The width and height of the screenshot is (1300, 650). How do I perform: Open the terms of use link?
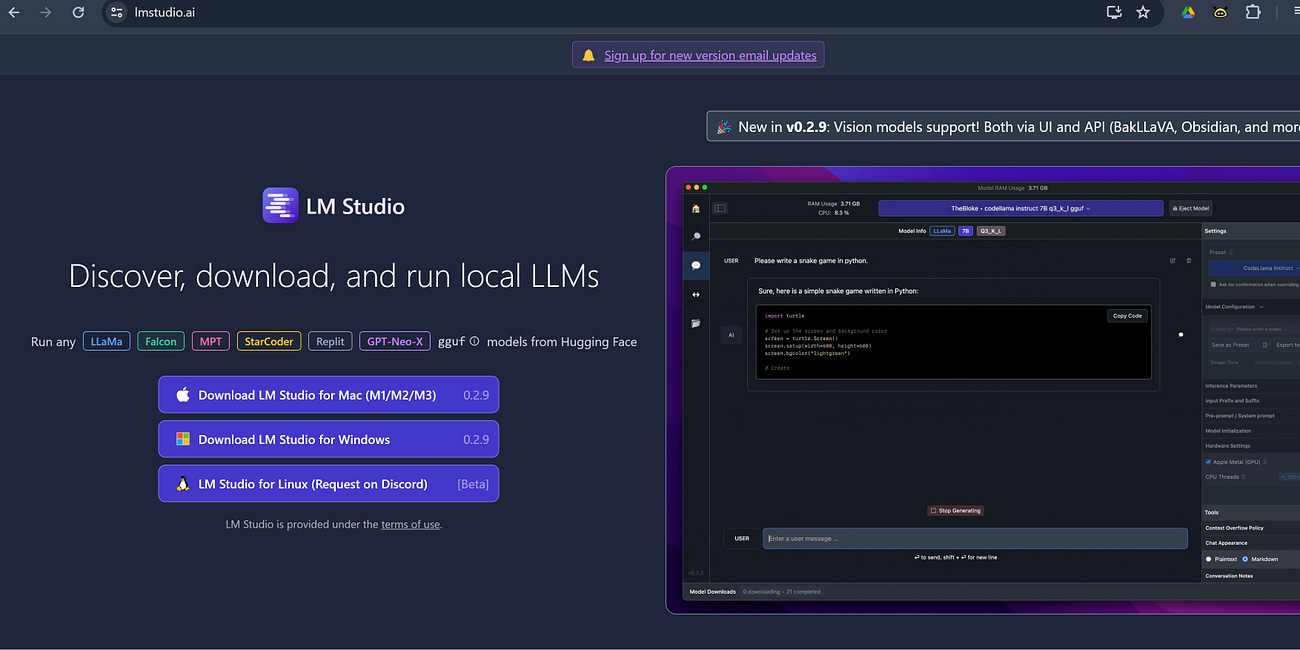click(x=410, y=524)
